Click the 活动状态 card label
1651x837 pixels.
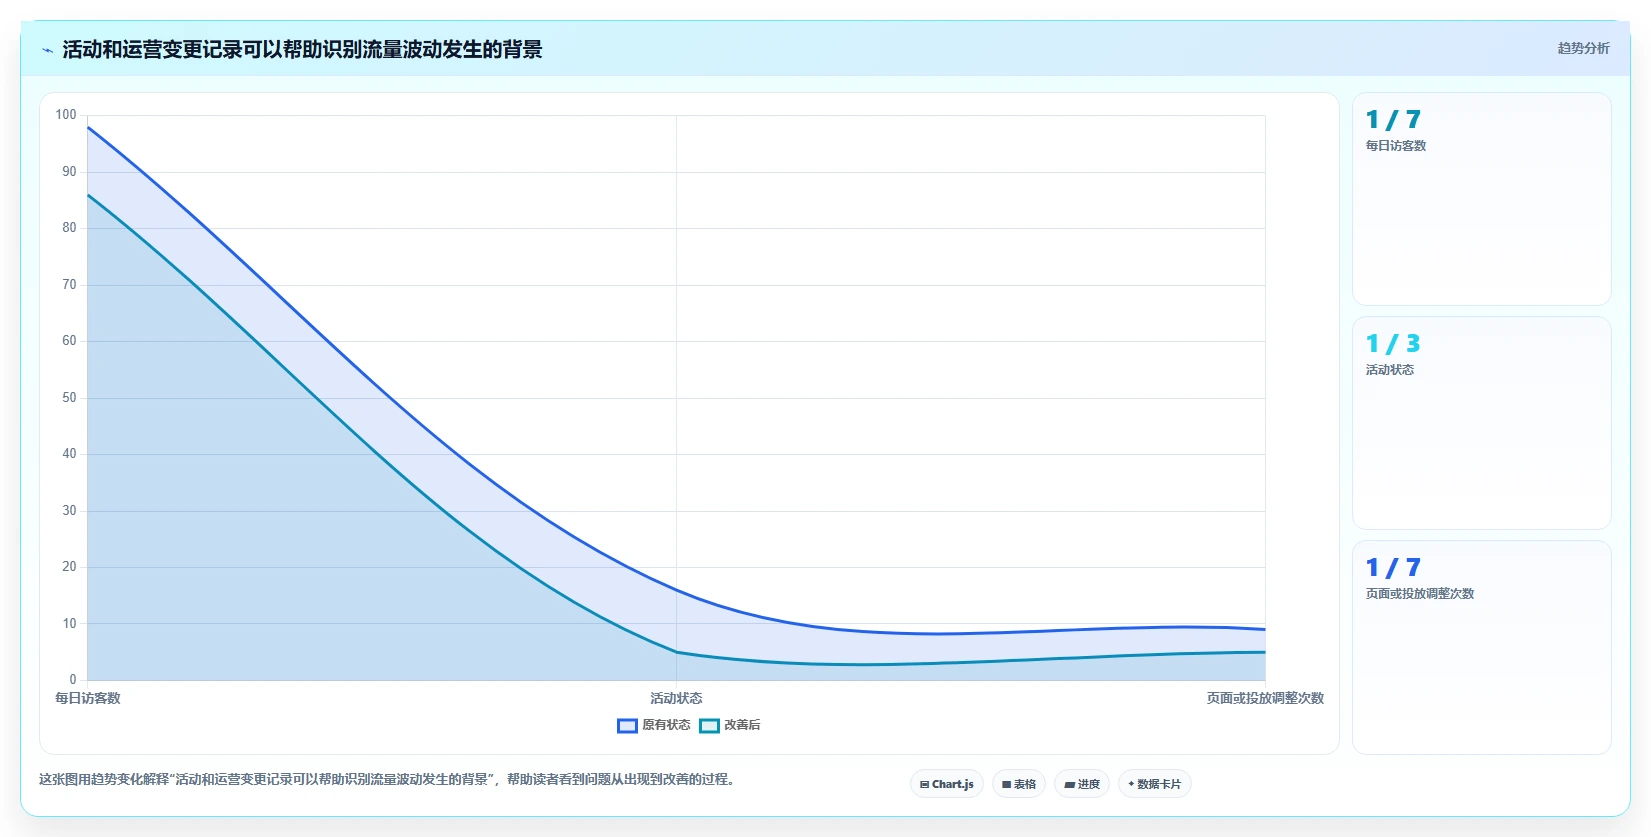tap(1390, 370)
